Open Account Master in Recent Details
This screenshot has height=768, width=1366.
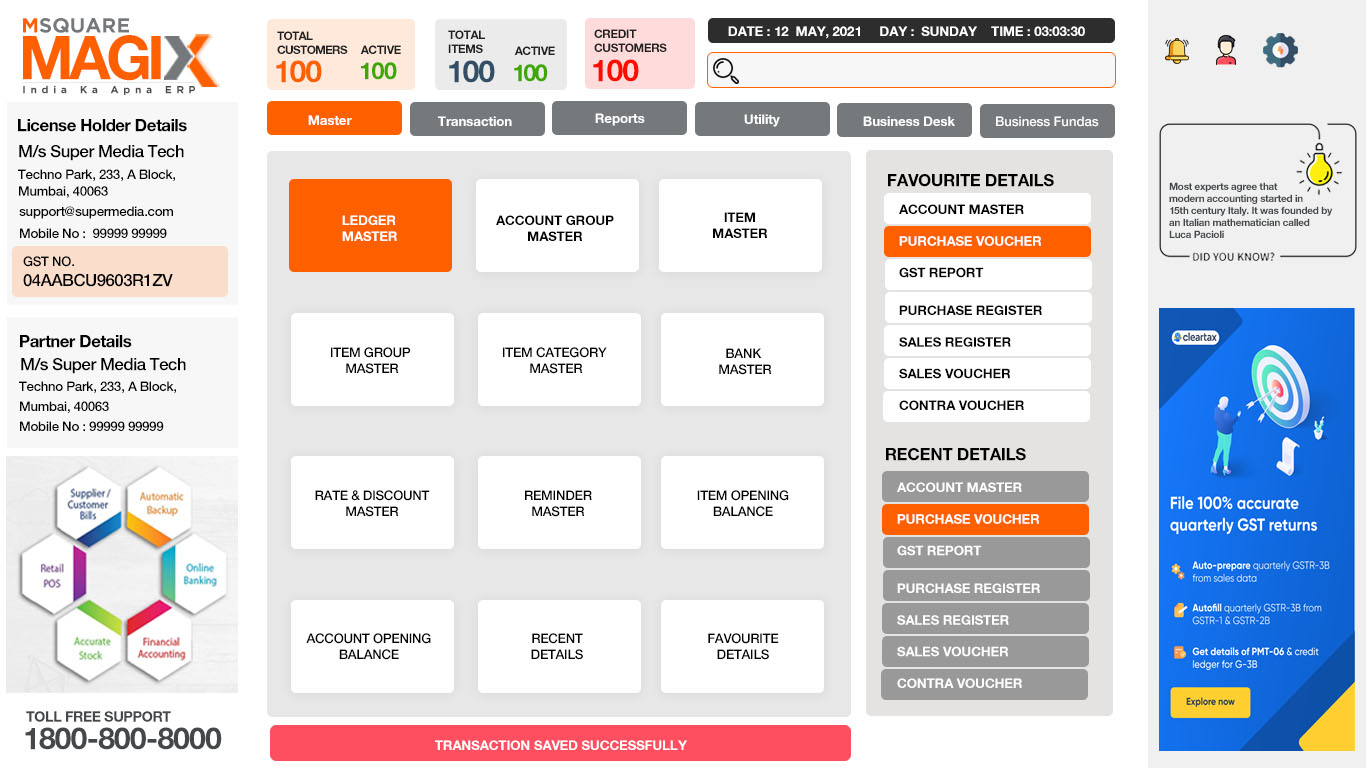(x=985, y=487)
